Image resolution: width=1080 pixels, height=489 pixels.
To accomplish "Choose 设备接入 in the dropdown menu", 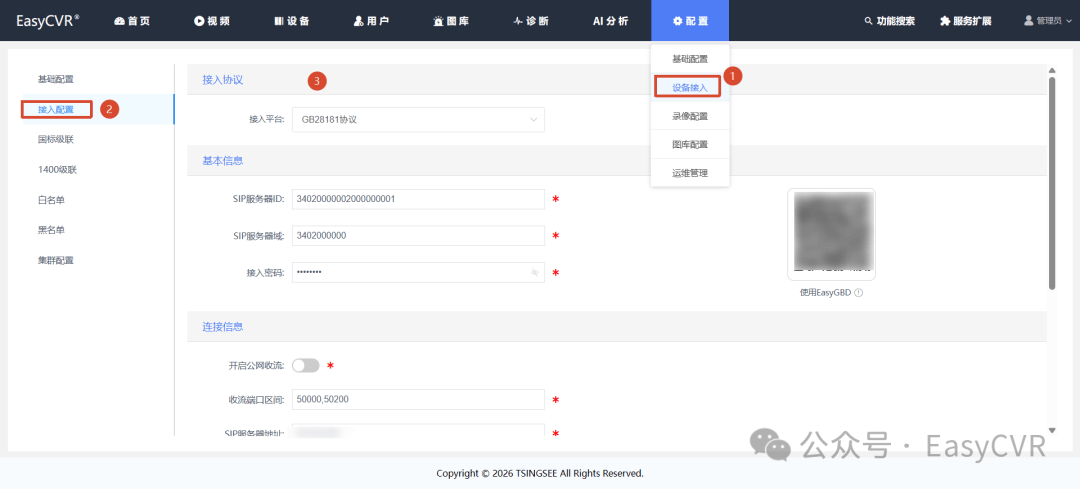I will 690,87.
